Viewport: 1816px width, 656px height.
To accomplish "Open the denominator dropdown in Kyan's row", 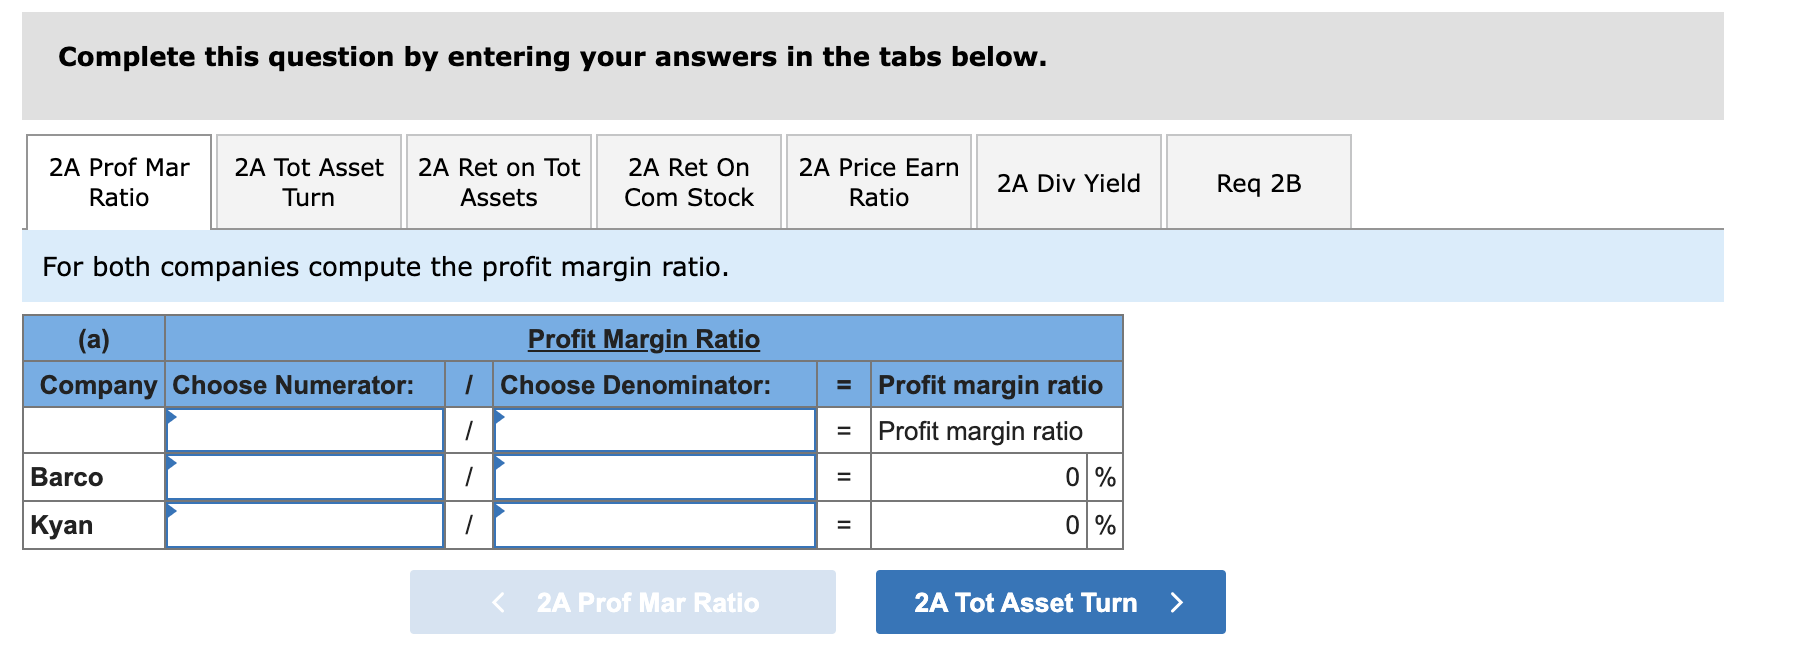I will (x=655, y=524).
